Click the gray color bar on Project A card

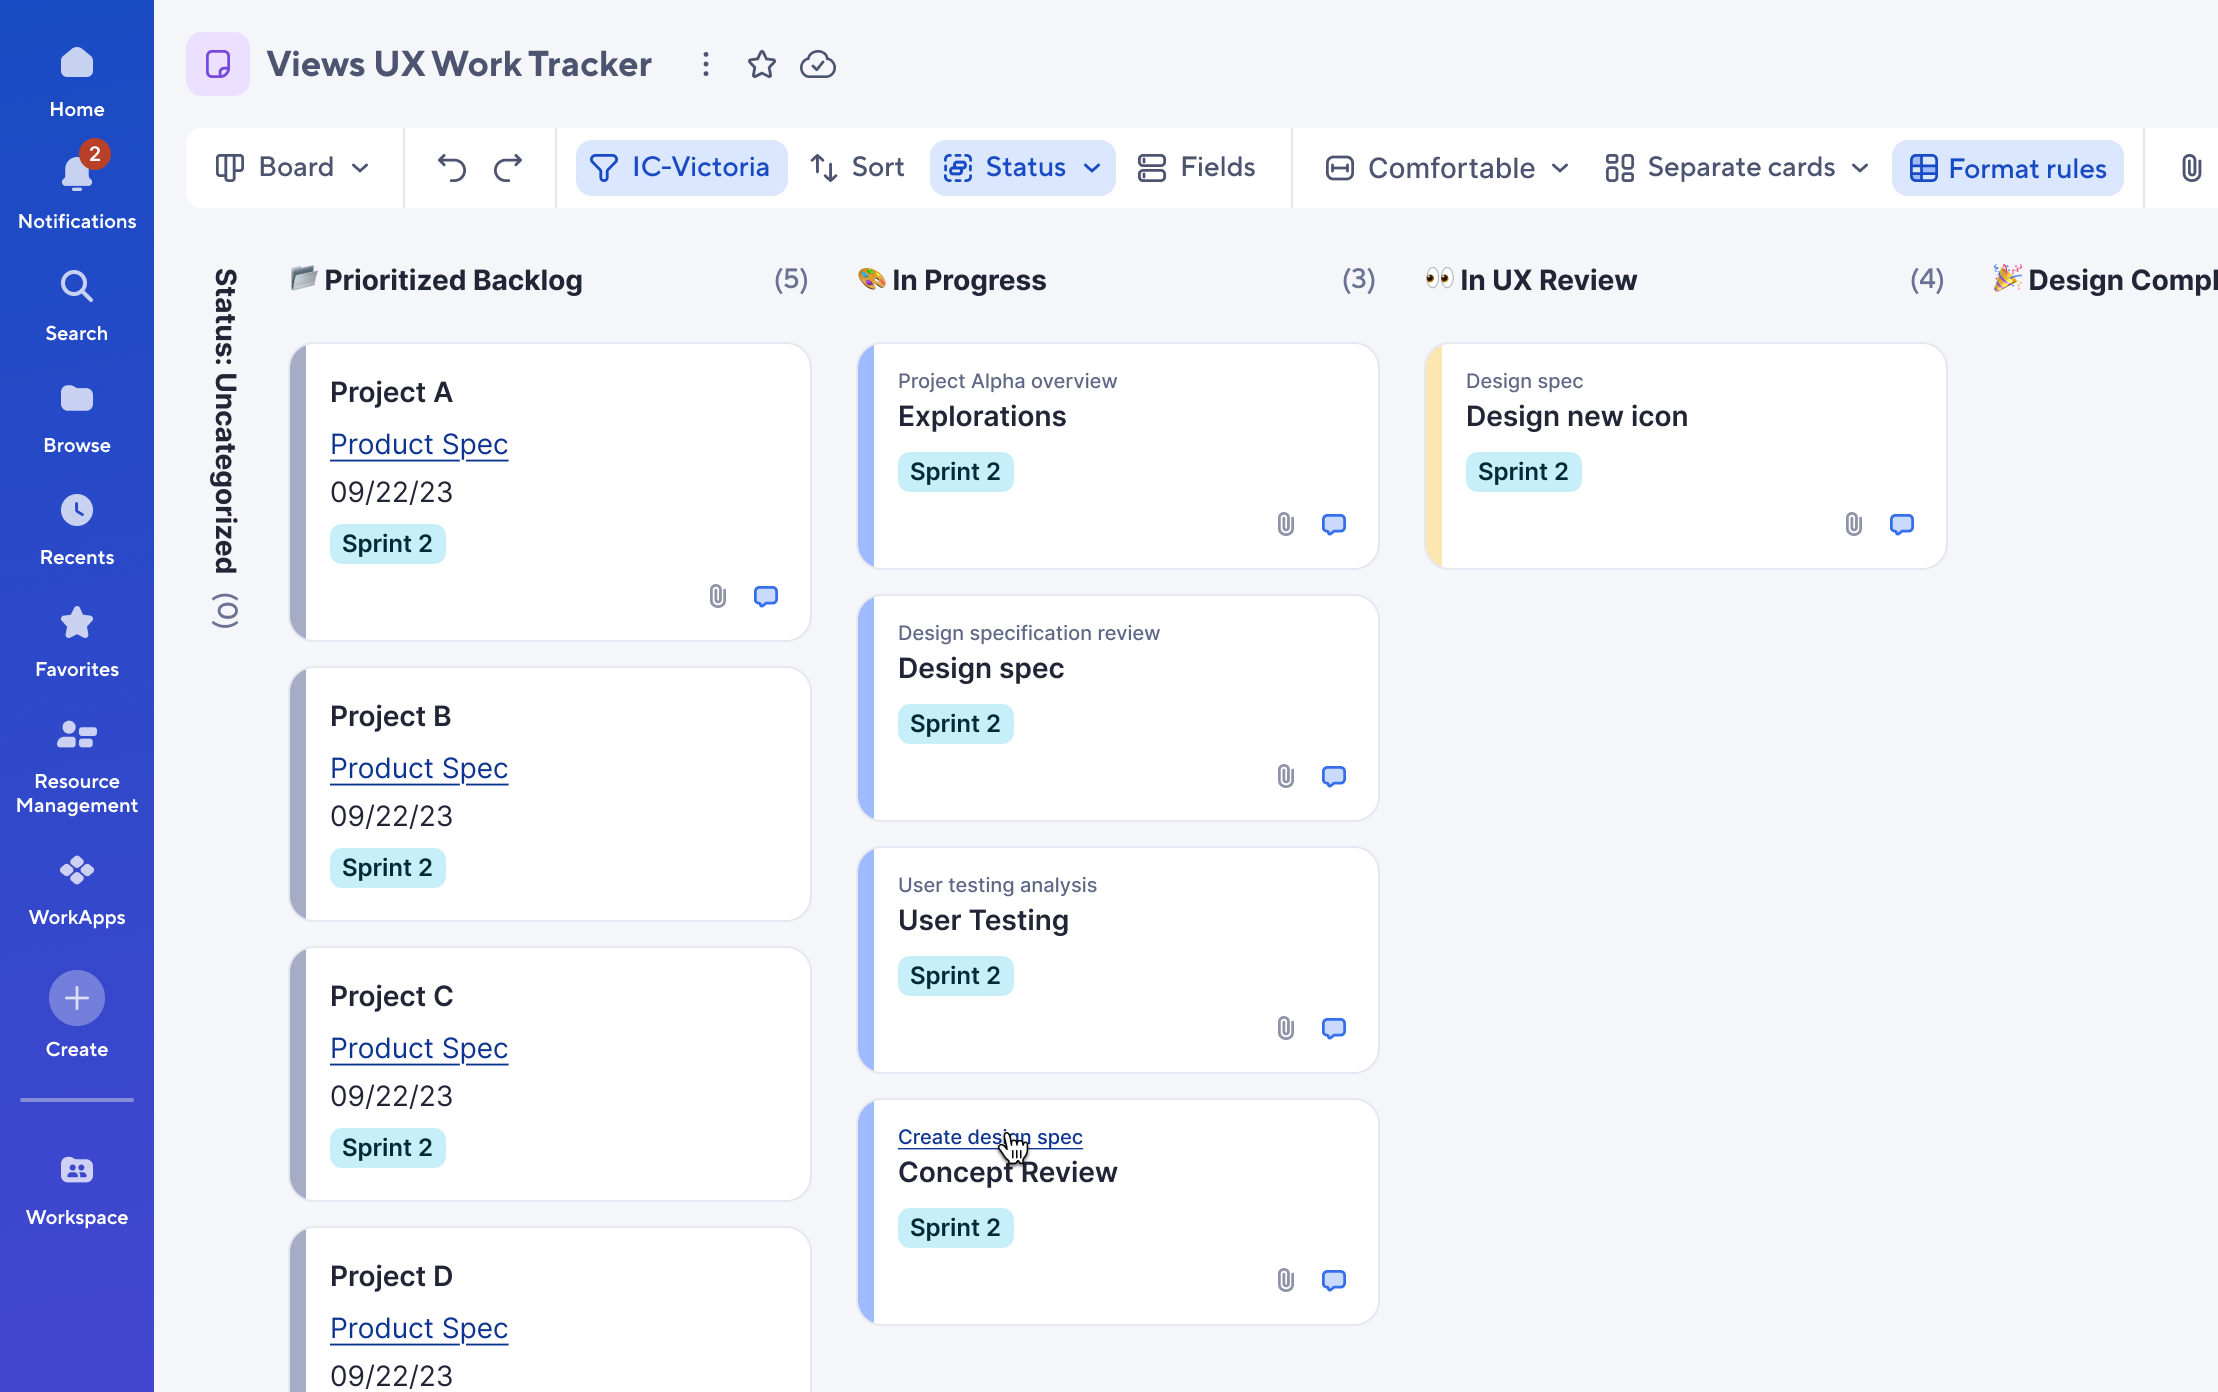pos(298,492)
